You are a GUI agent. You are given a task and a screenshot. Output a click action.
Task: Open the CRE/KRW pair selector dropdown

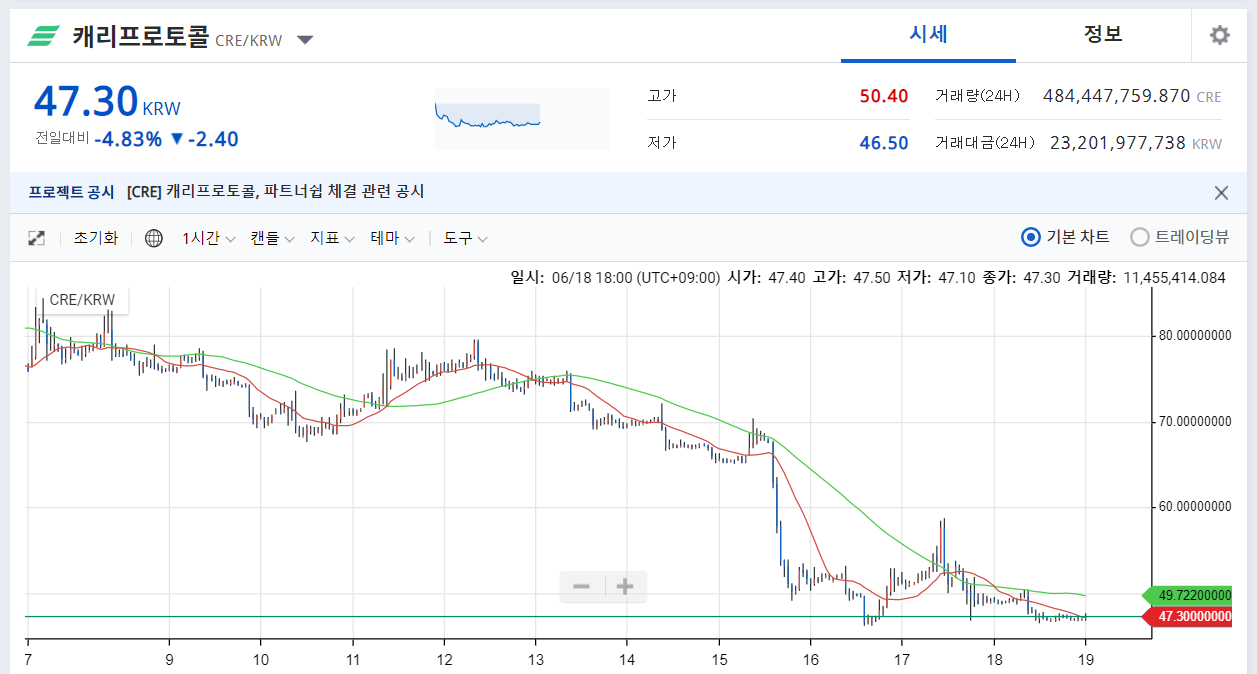click(304, 38)
